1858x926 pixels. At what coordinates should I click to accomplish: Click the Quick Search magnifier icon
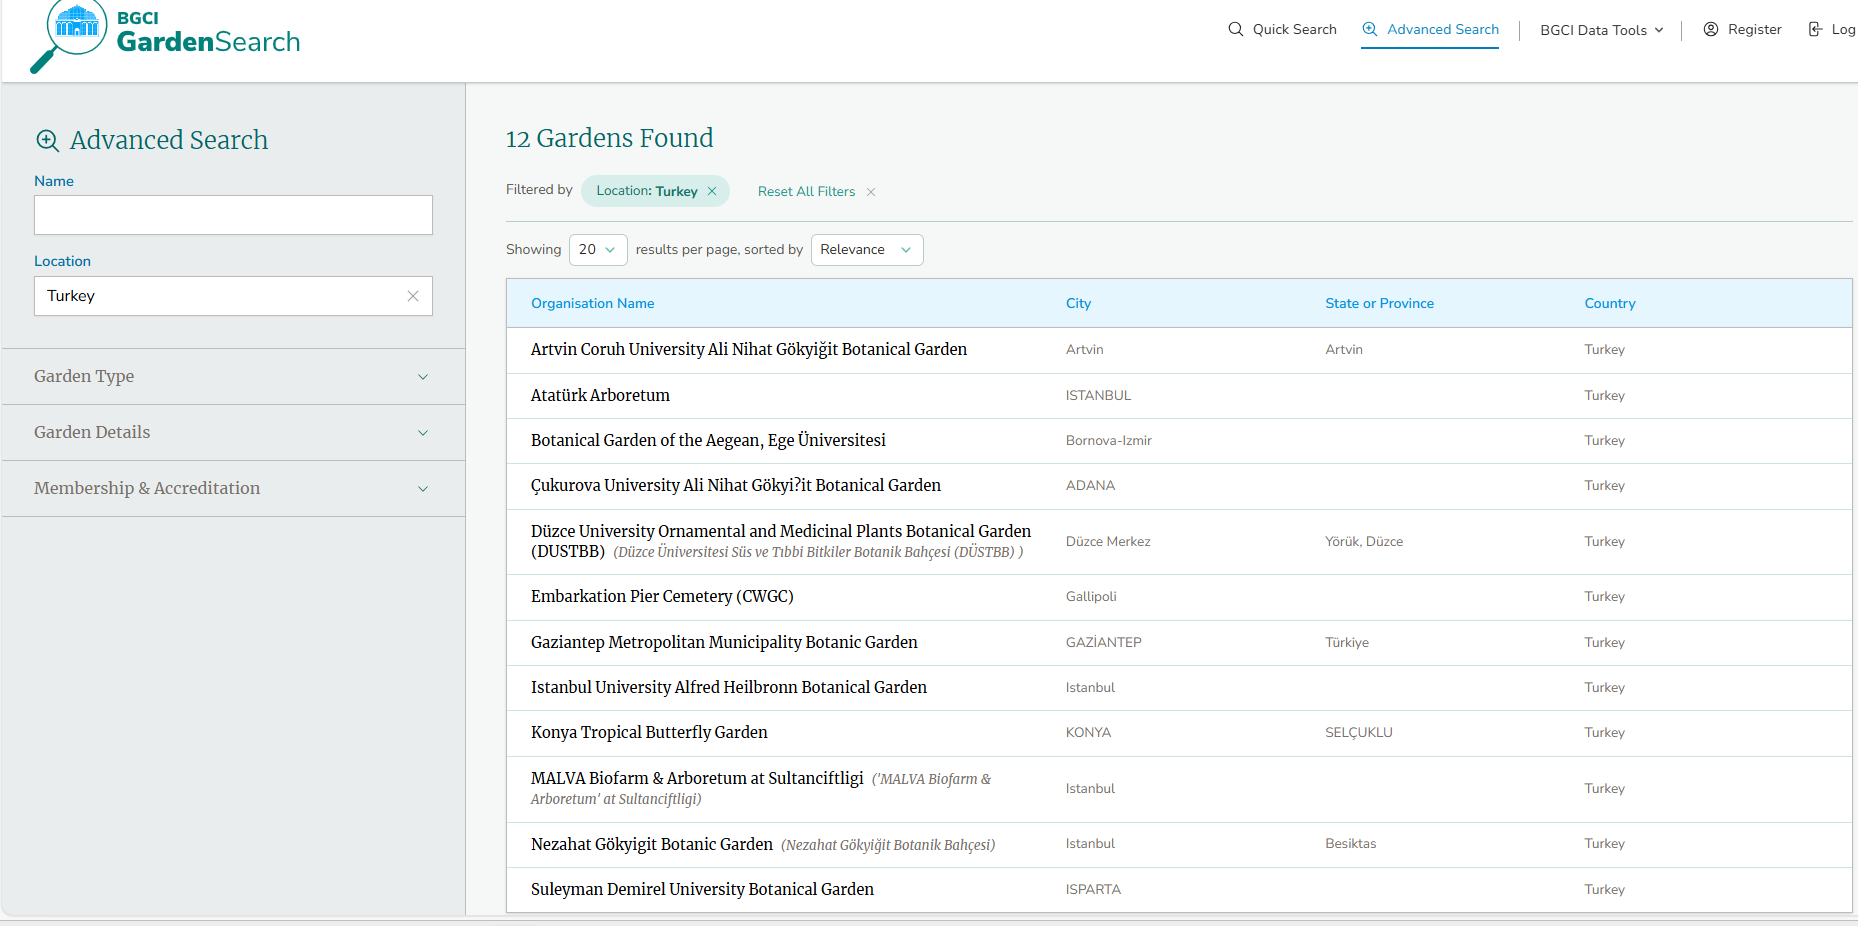coord(1236,29)
